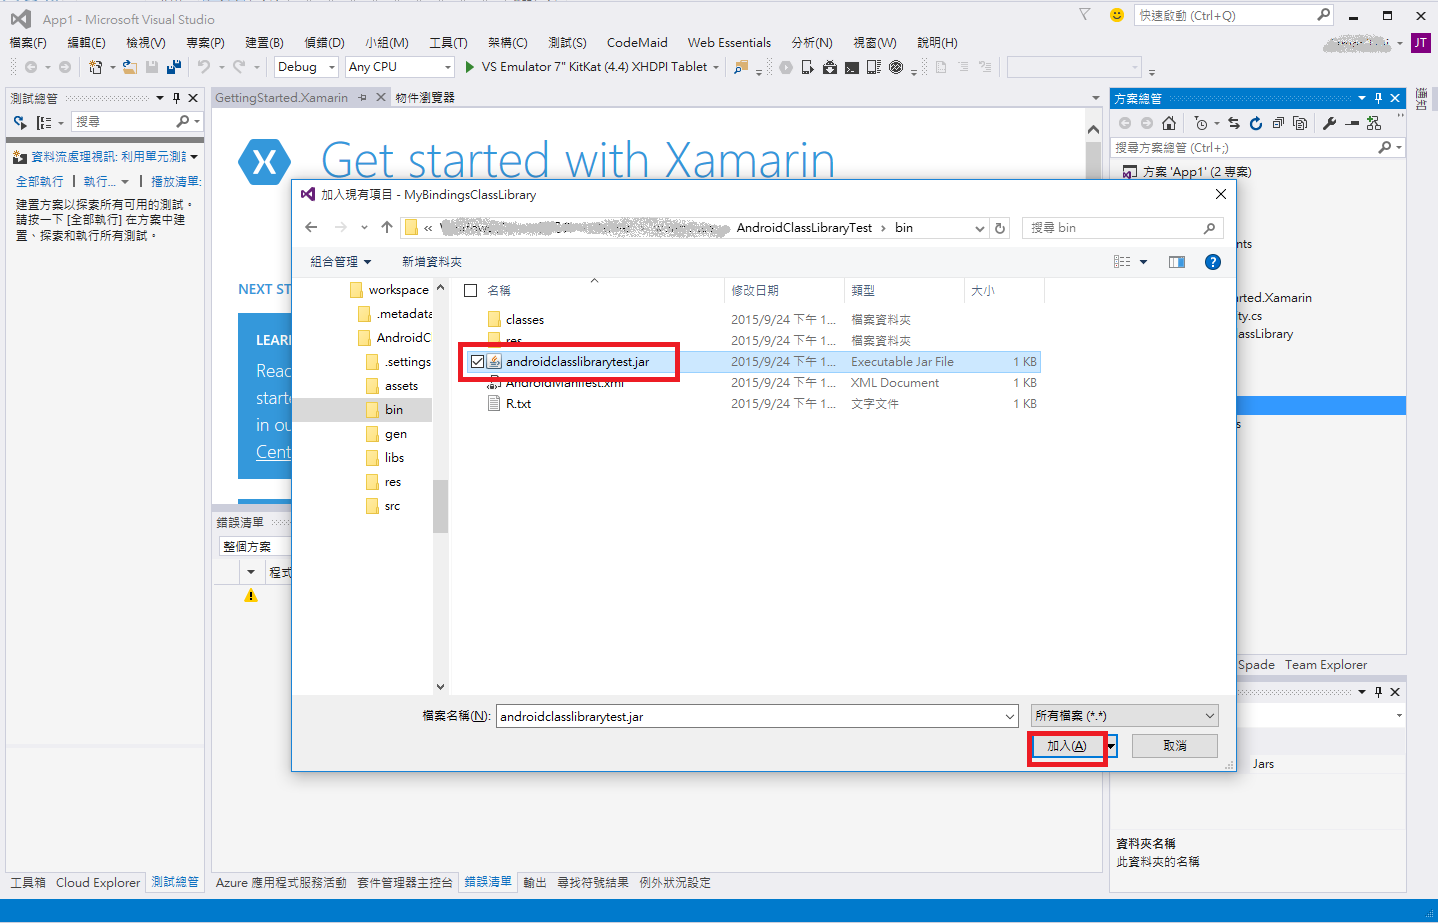Open Properties wrench icon in Solution Explorer
This screenshot has width=1439, height=923.
tap(1329, 123)
